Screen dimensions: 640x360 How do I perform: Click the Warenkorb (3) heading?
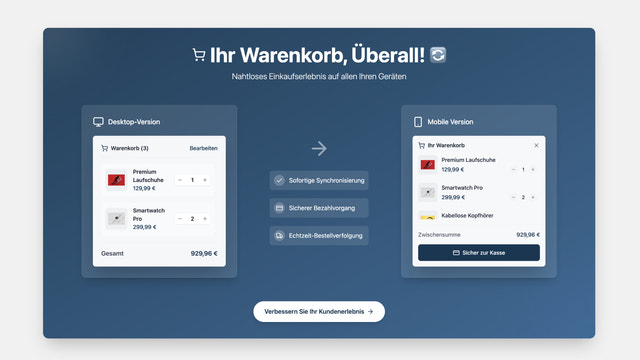(129, 148)
